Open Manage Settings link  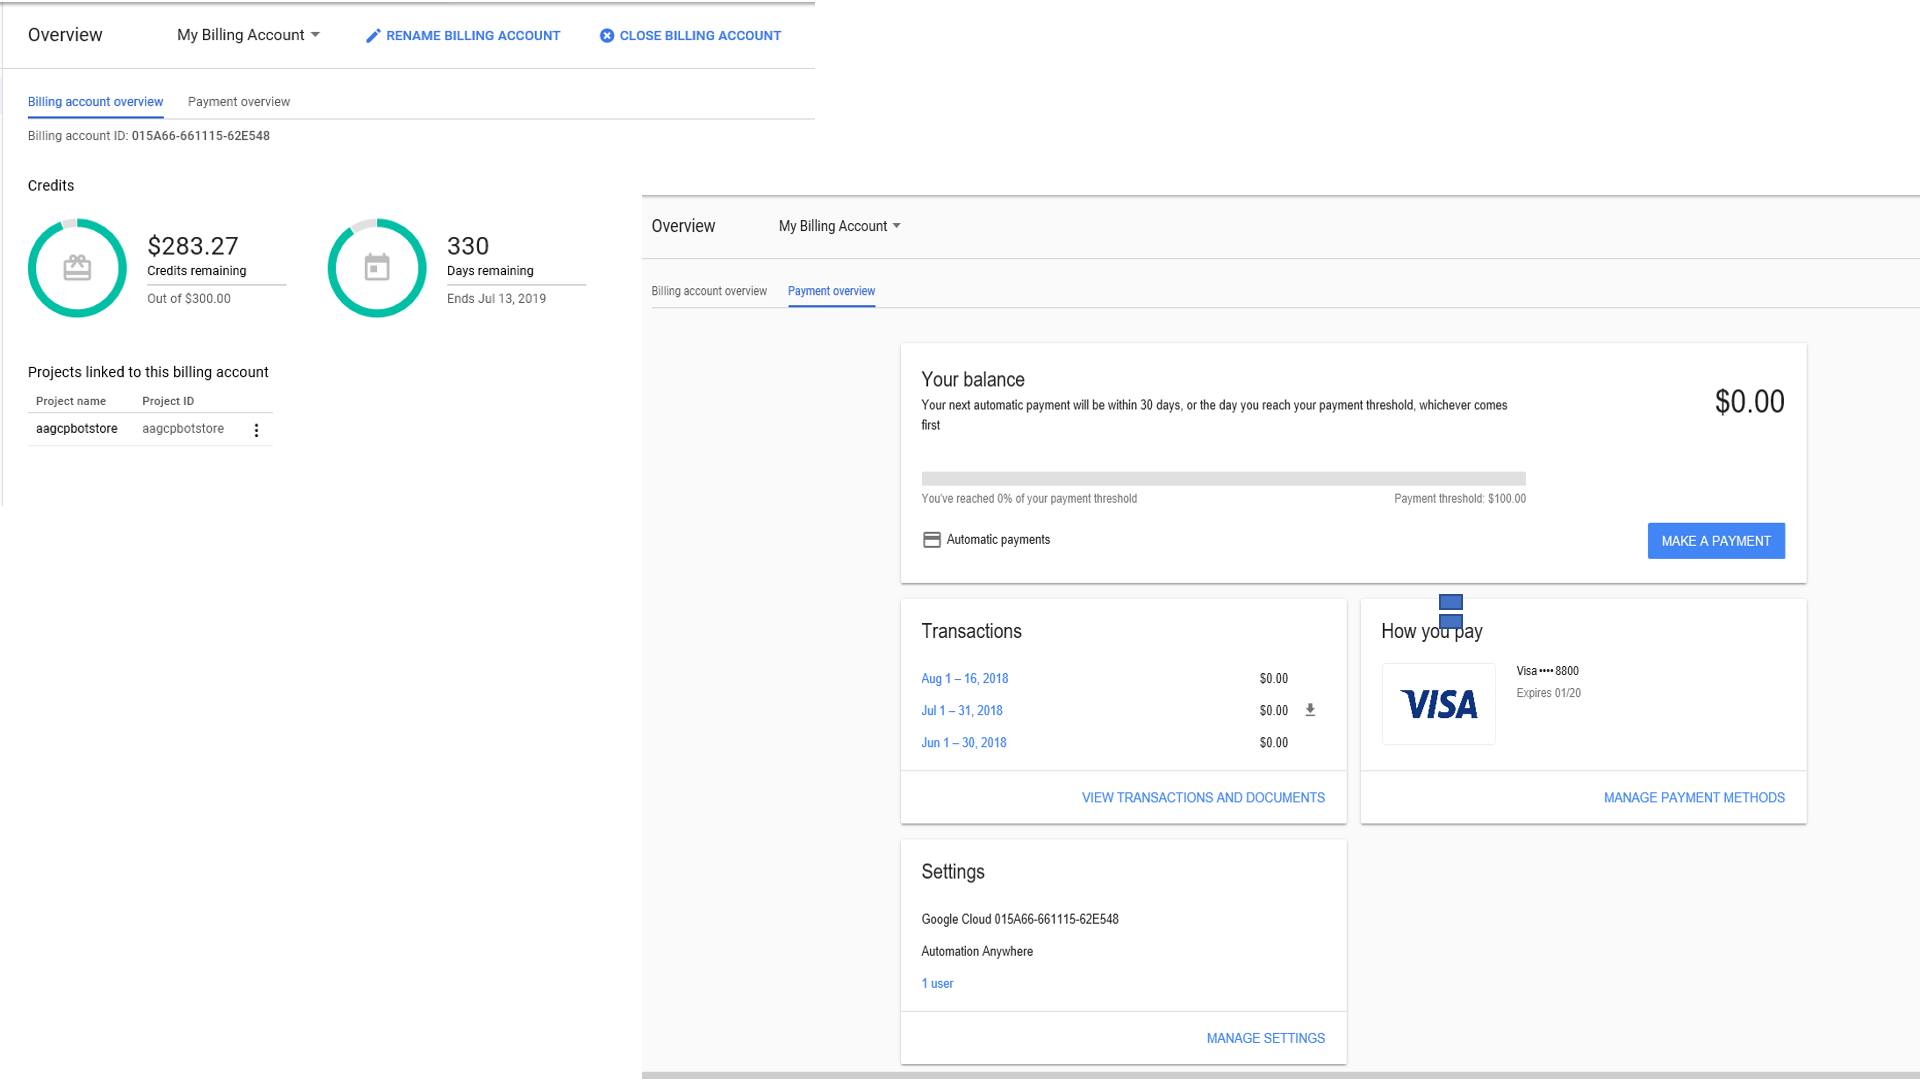pos(1265,1039)
